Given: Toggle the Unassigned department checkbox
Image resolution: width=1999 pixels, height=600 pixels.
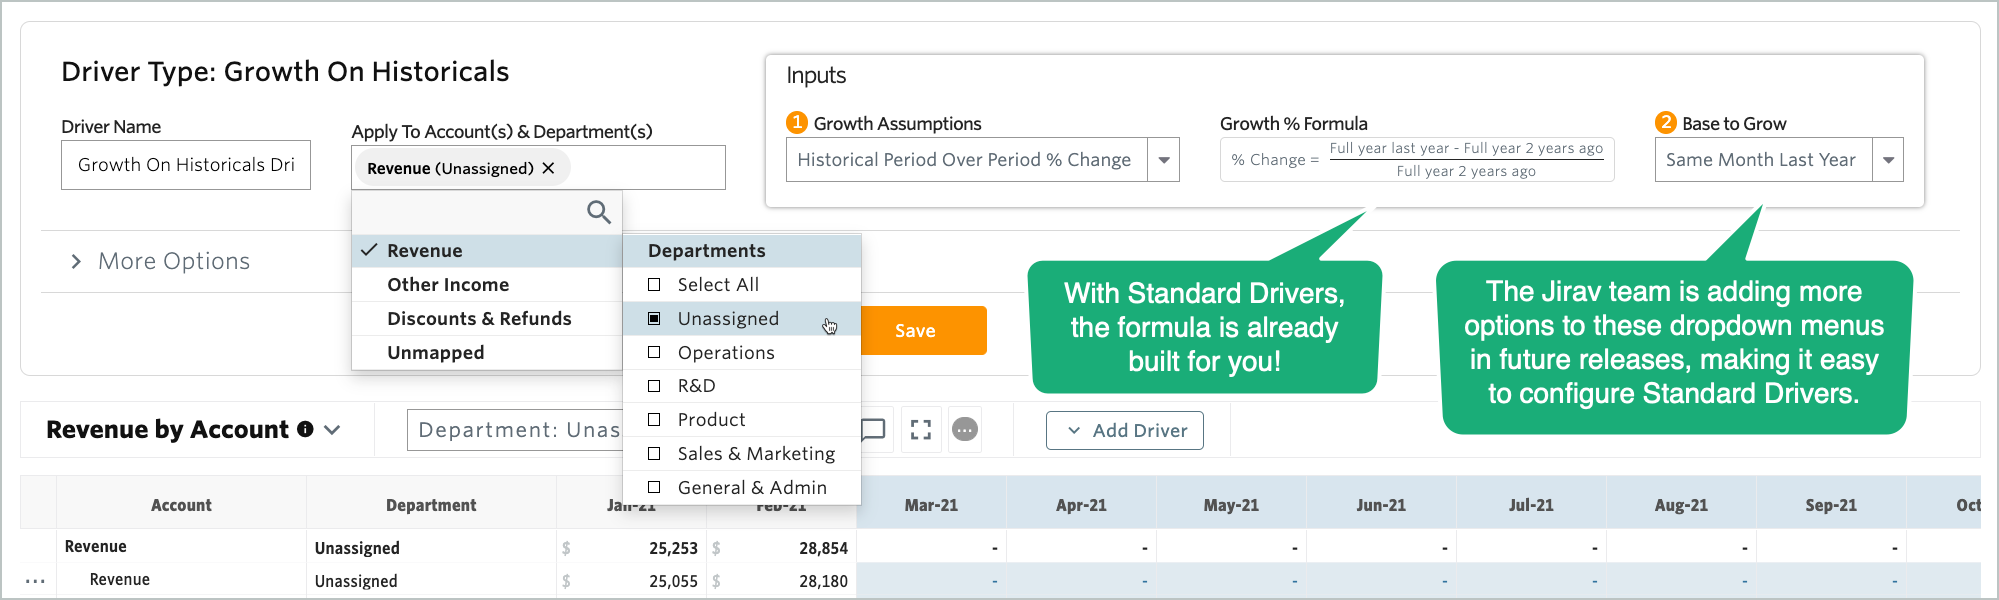Looking at the screenshot, I should 654,319.
